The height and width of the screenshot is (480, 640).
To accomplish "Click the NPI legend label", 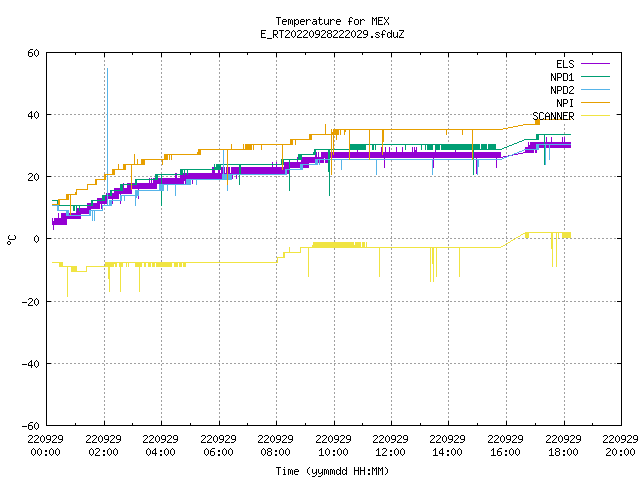I will coord(565,103).
